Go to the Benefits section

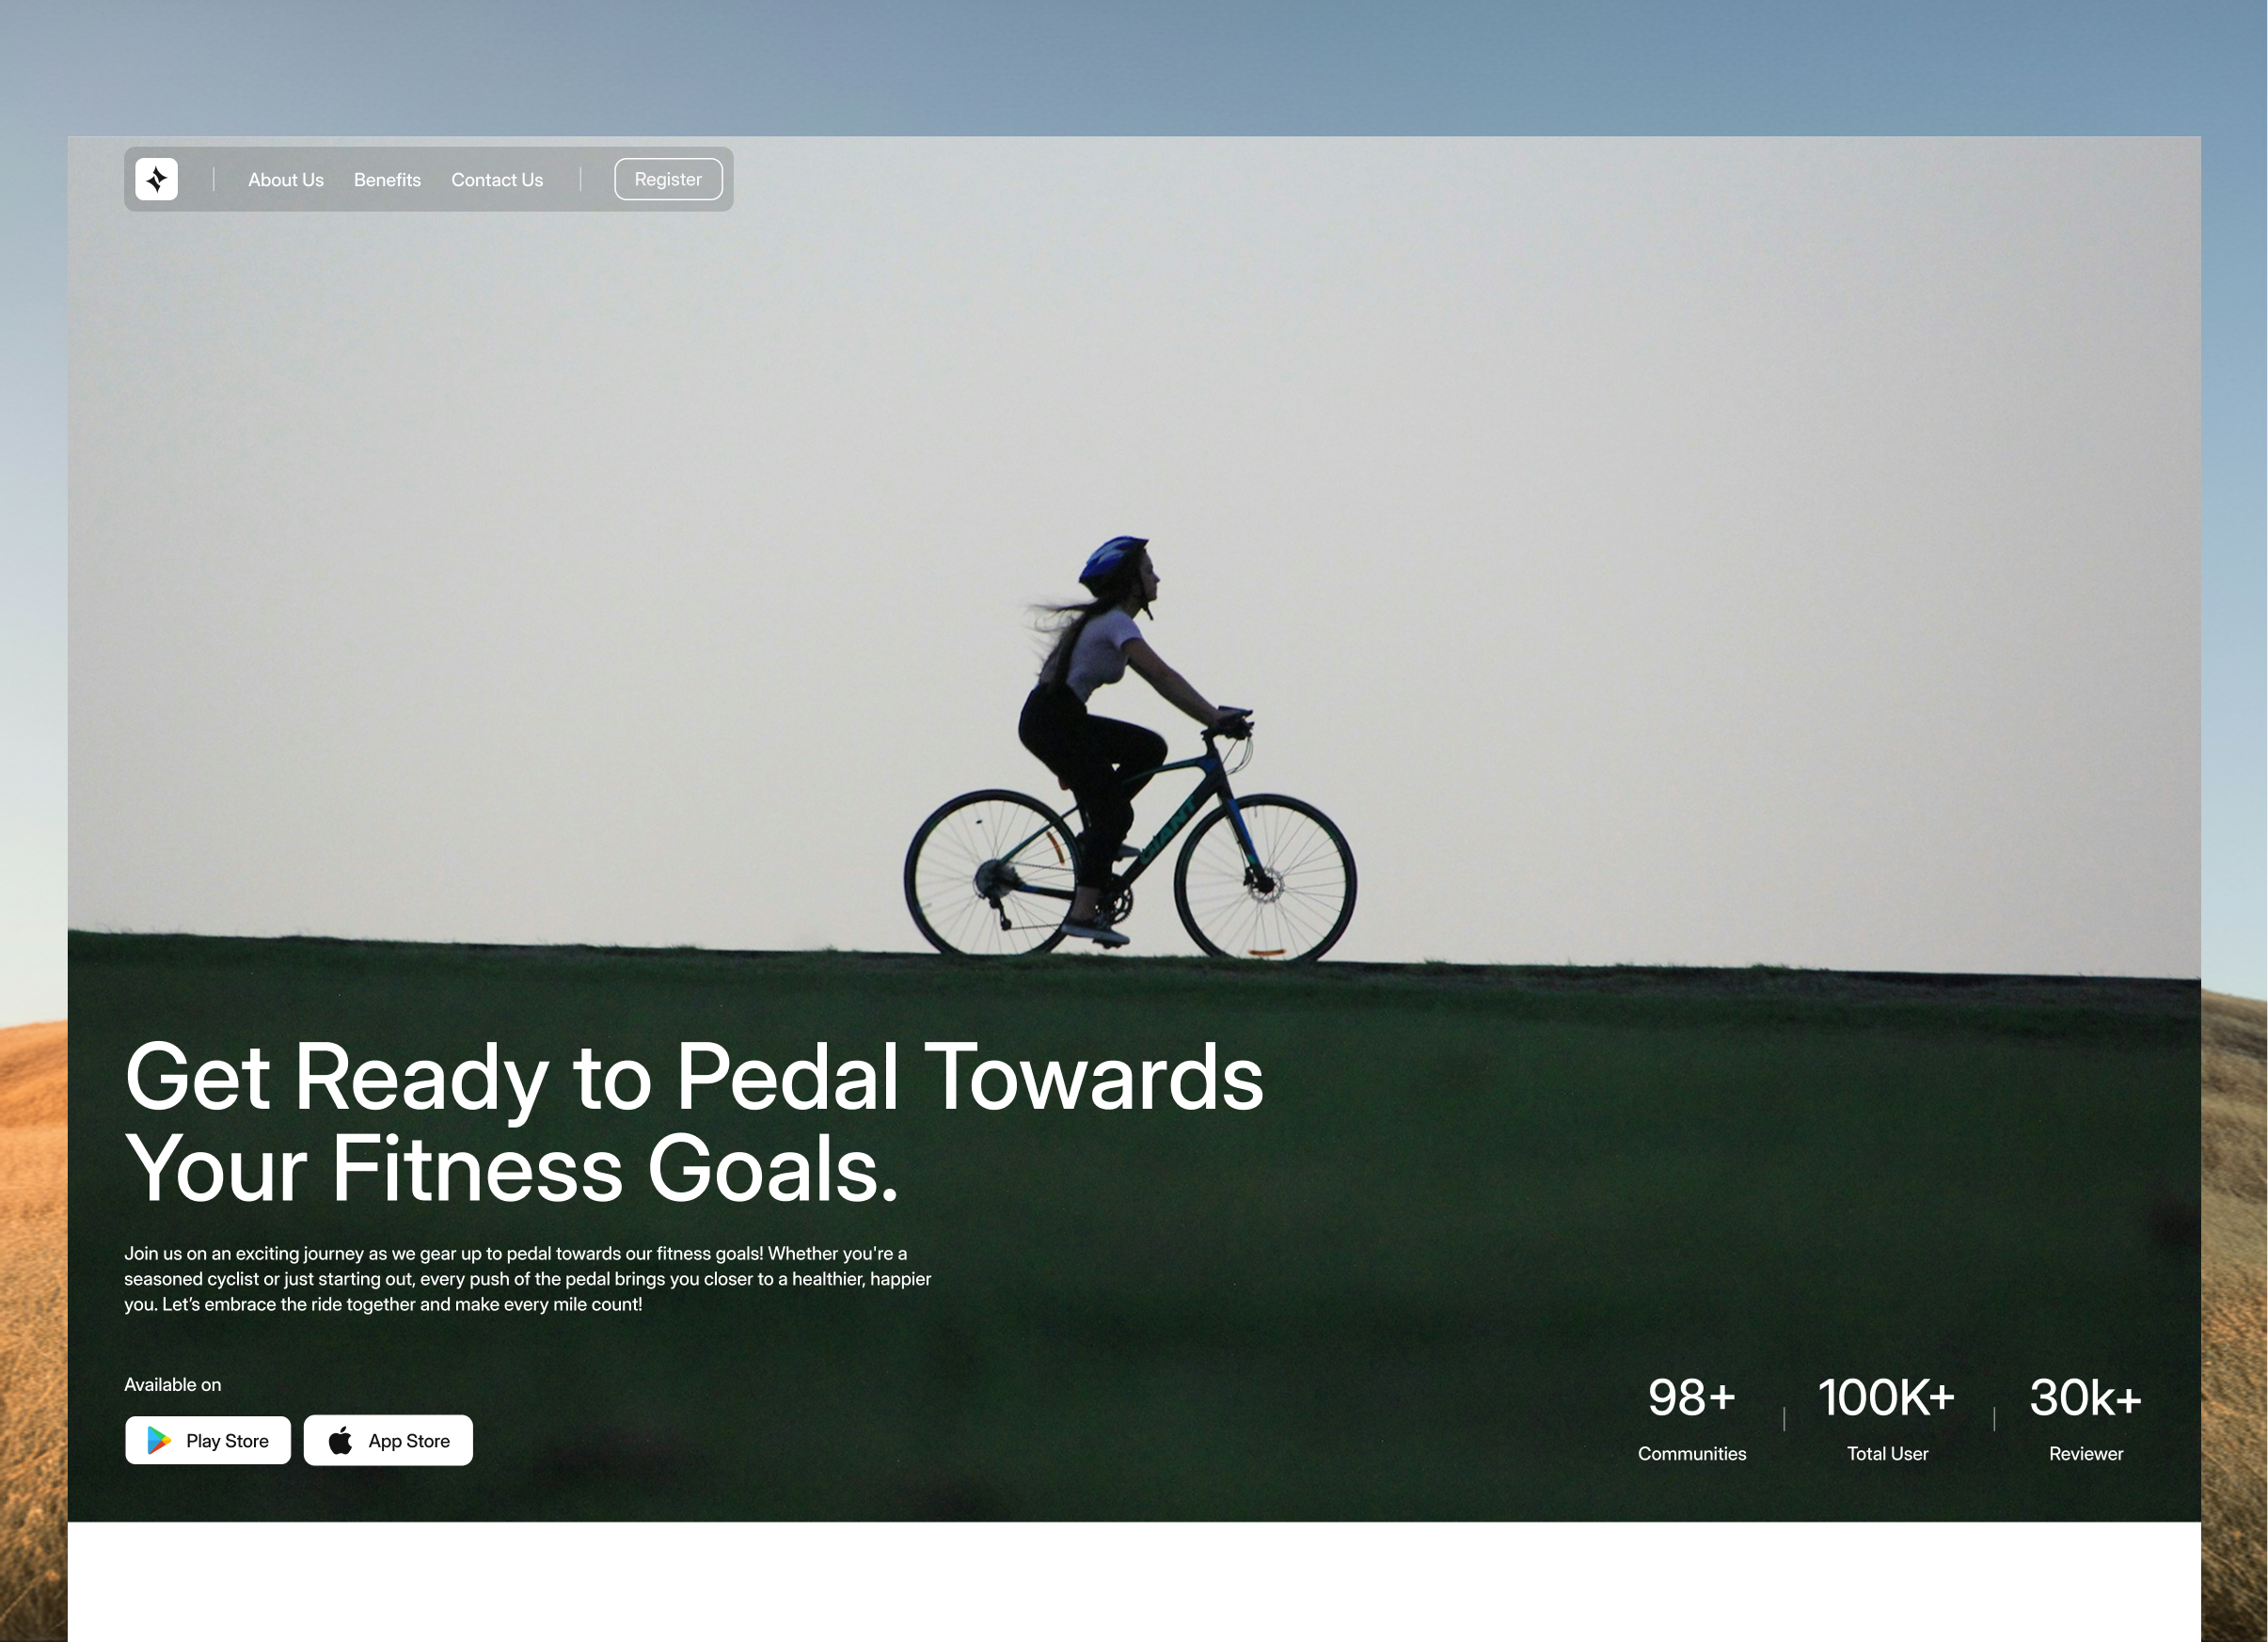[387, 180]
